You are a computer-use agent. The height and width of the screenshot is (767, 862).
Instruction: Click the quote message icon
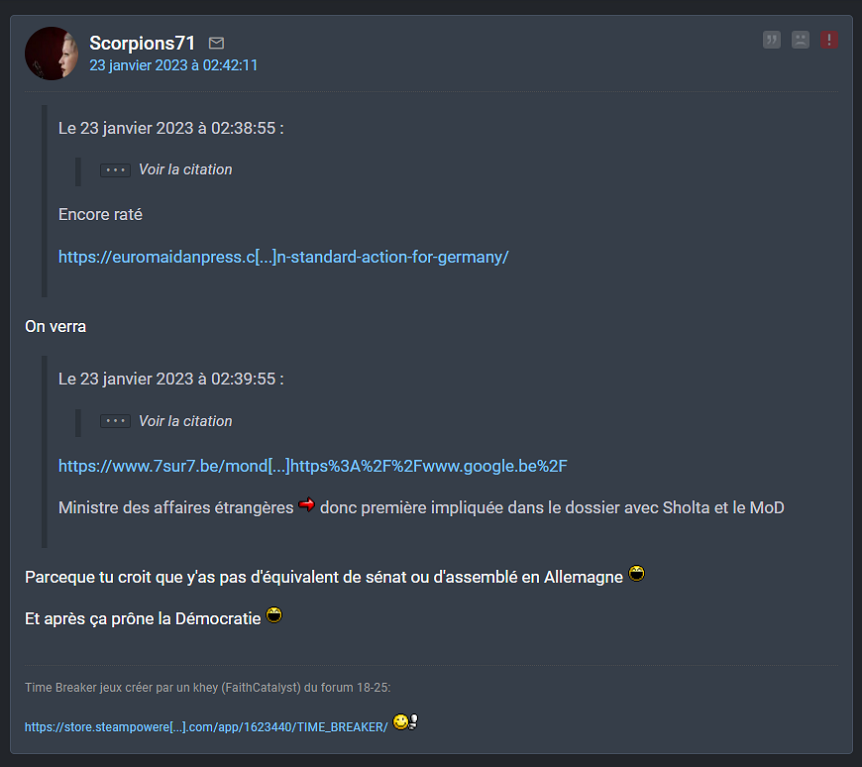point(771,40)
